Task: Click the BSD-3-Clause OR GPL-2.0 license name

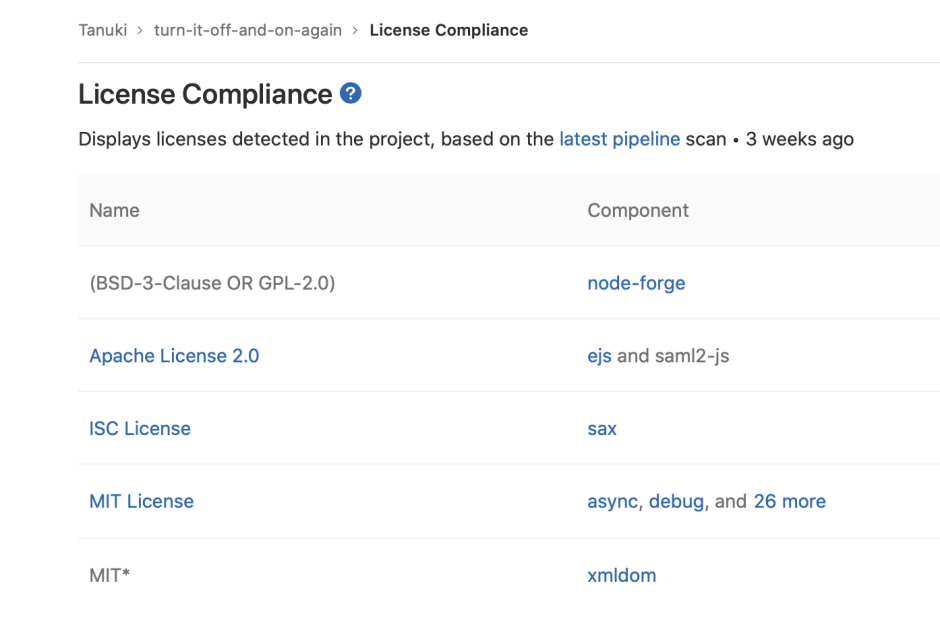Action: coord(212,283)
